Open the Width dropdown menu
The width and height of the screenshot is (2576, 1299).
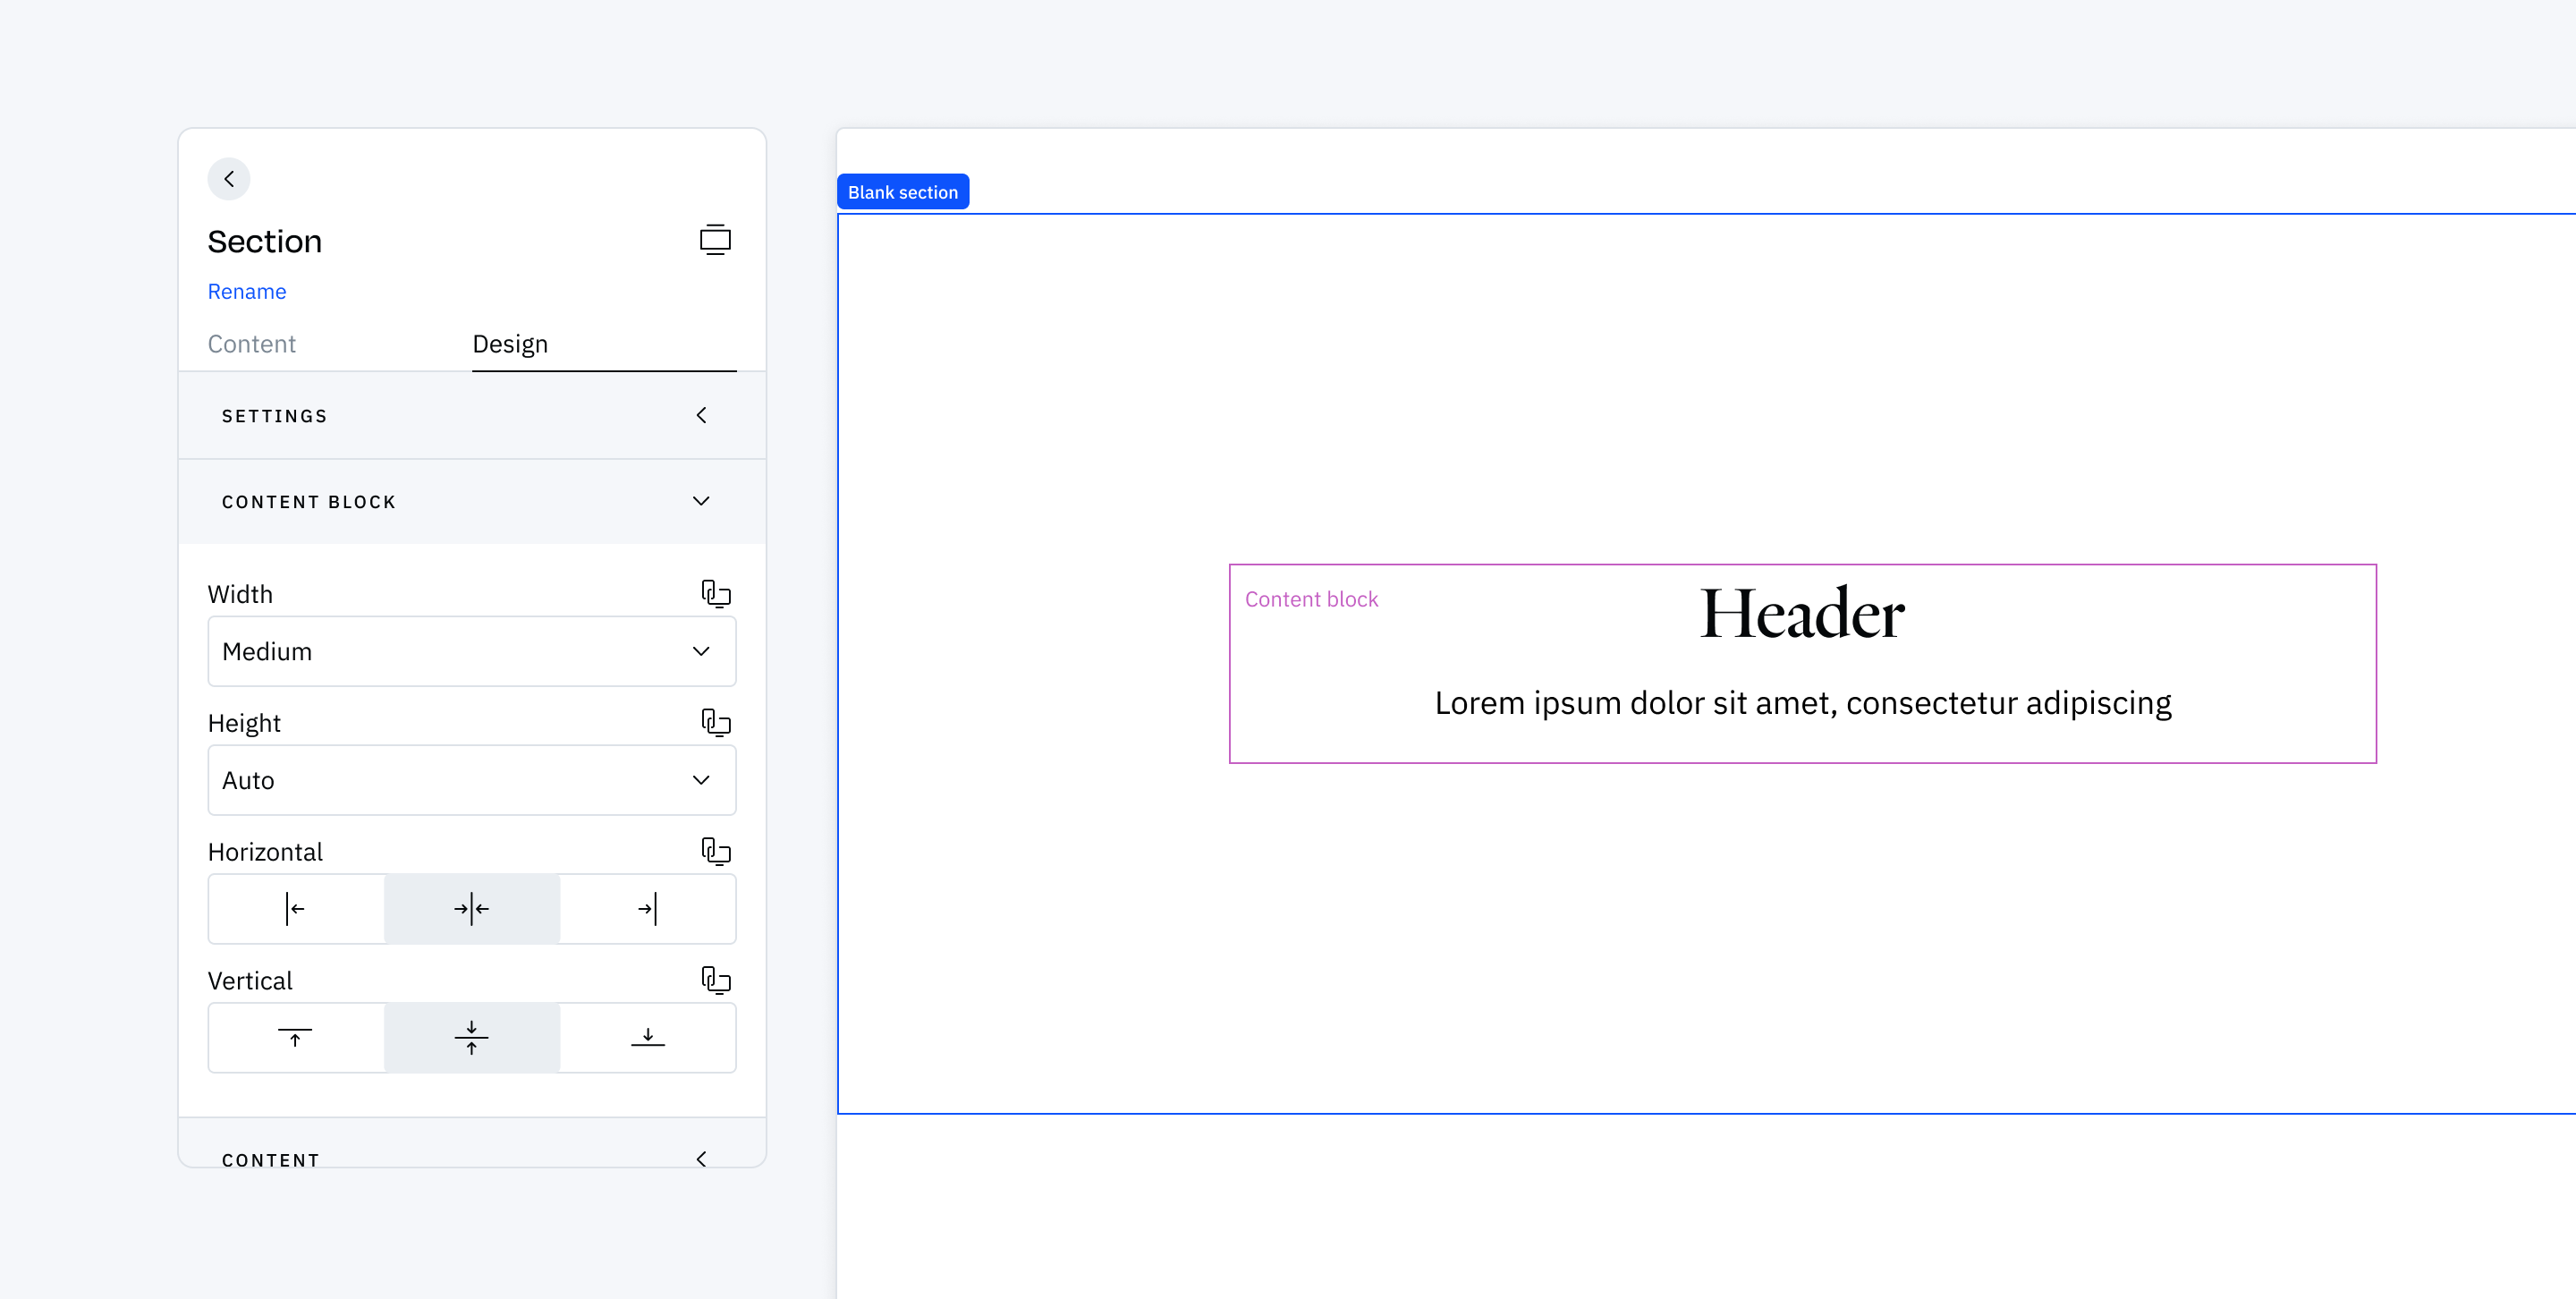pos(470,649)
